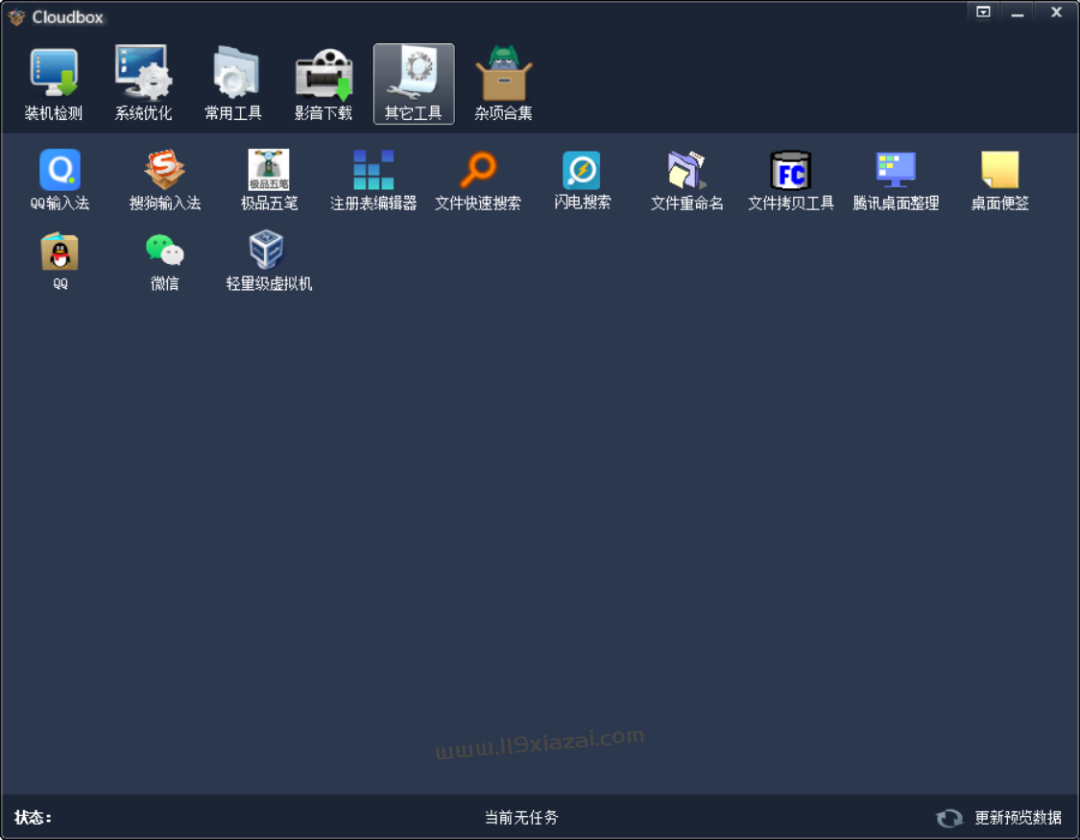Click the 当前无任务 status text
This screenshot has width=1080, height=840.
coord(521,818)
